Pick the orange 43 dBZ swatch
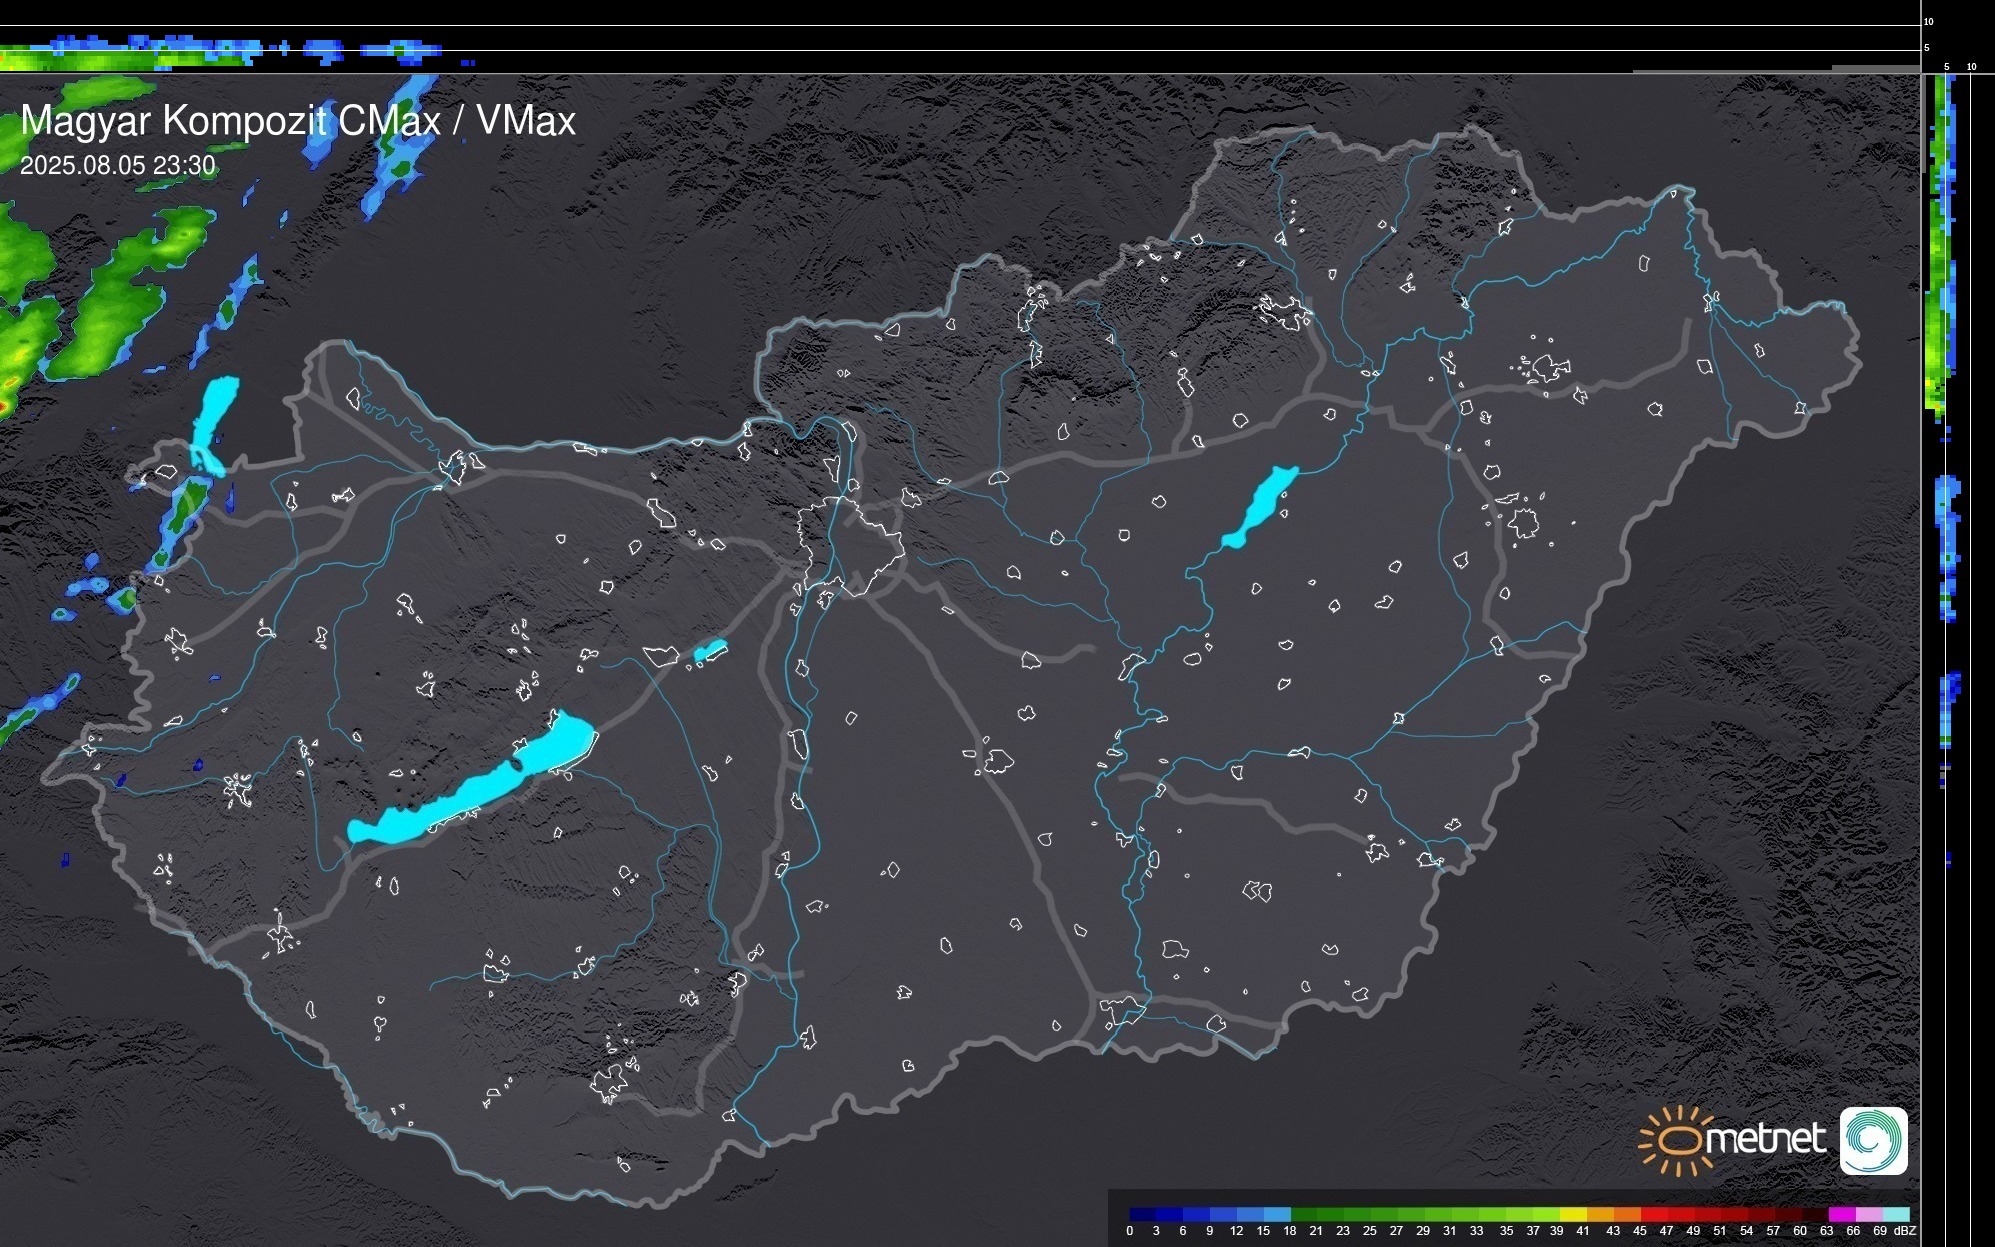 (x=1627, y=1215)
